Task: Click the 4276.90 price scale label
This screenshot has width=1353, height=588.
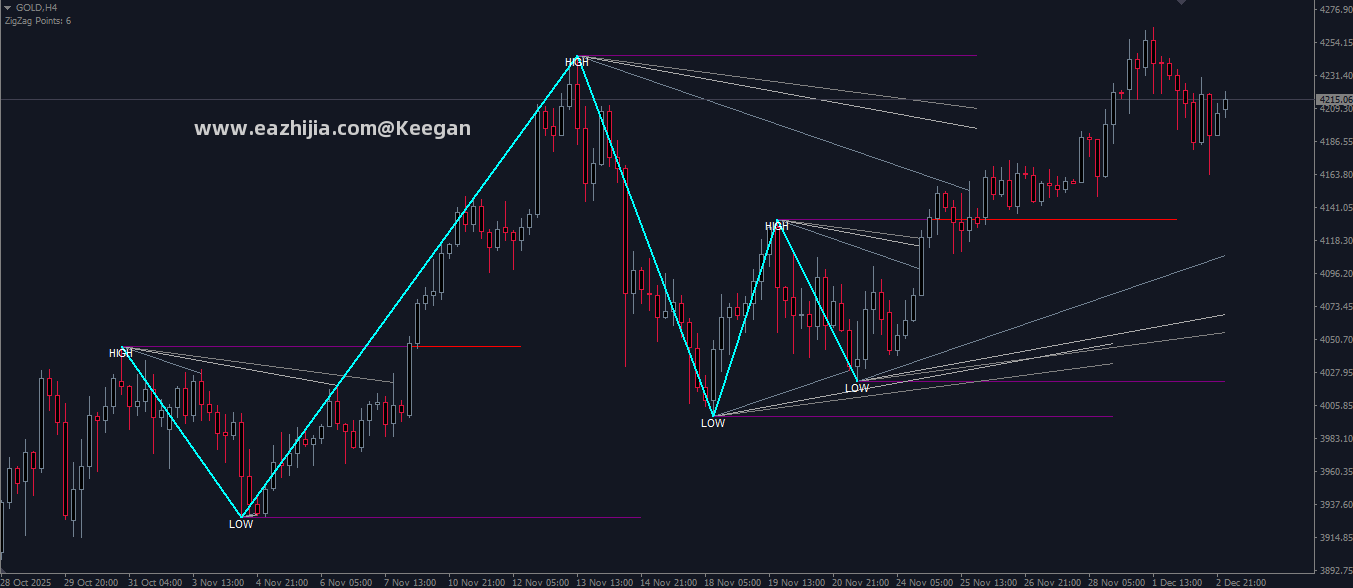Action: pos(1336,10)
